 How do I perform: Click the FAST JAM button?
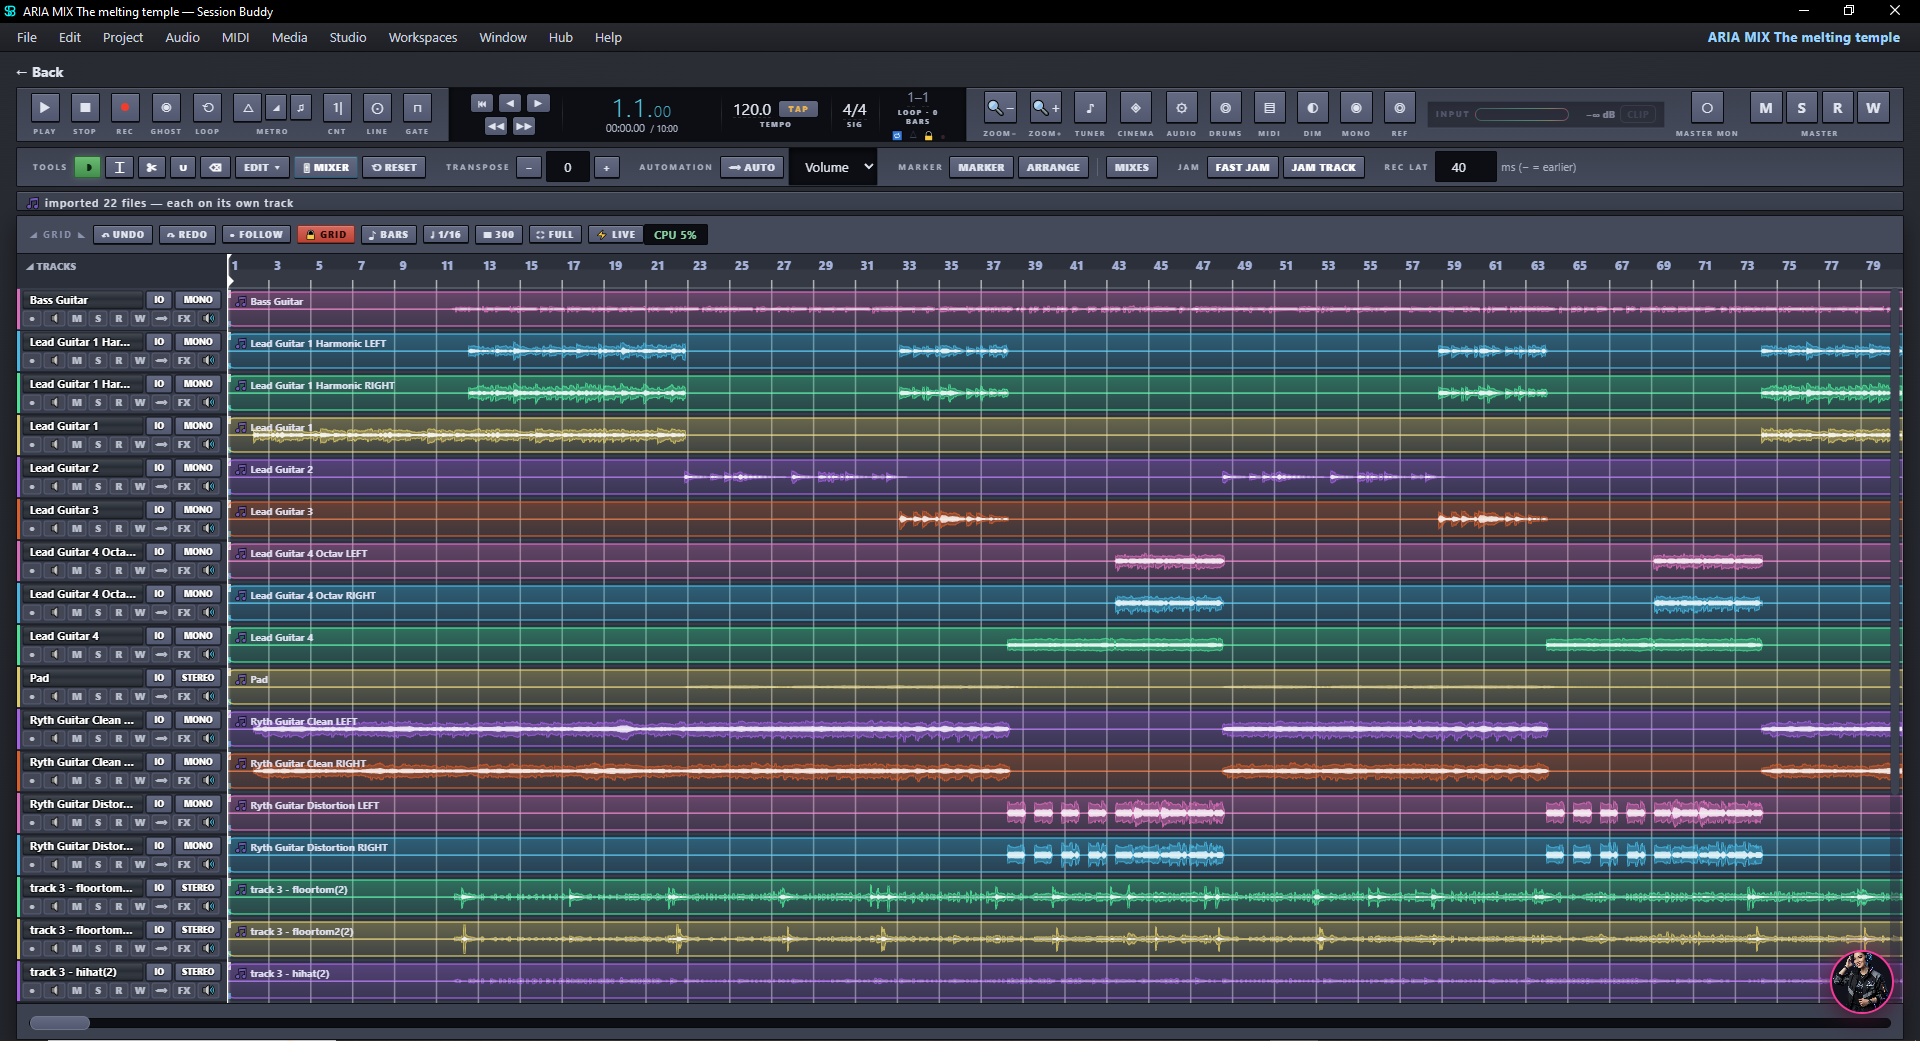coord(1242,167)
